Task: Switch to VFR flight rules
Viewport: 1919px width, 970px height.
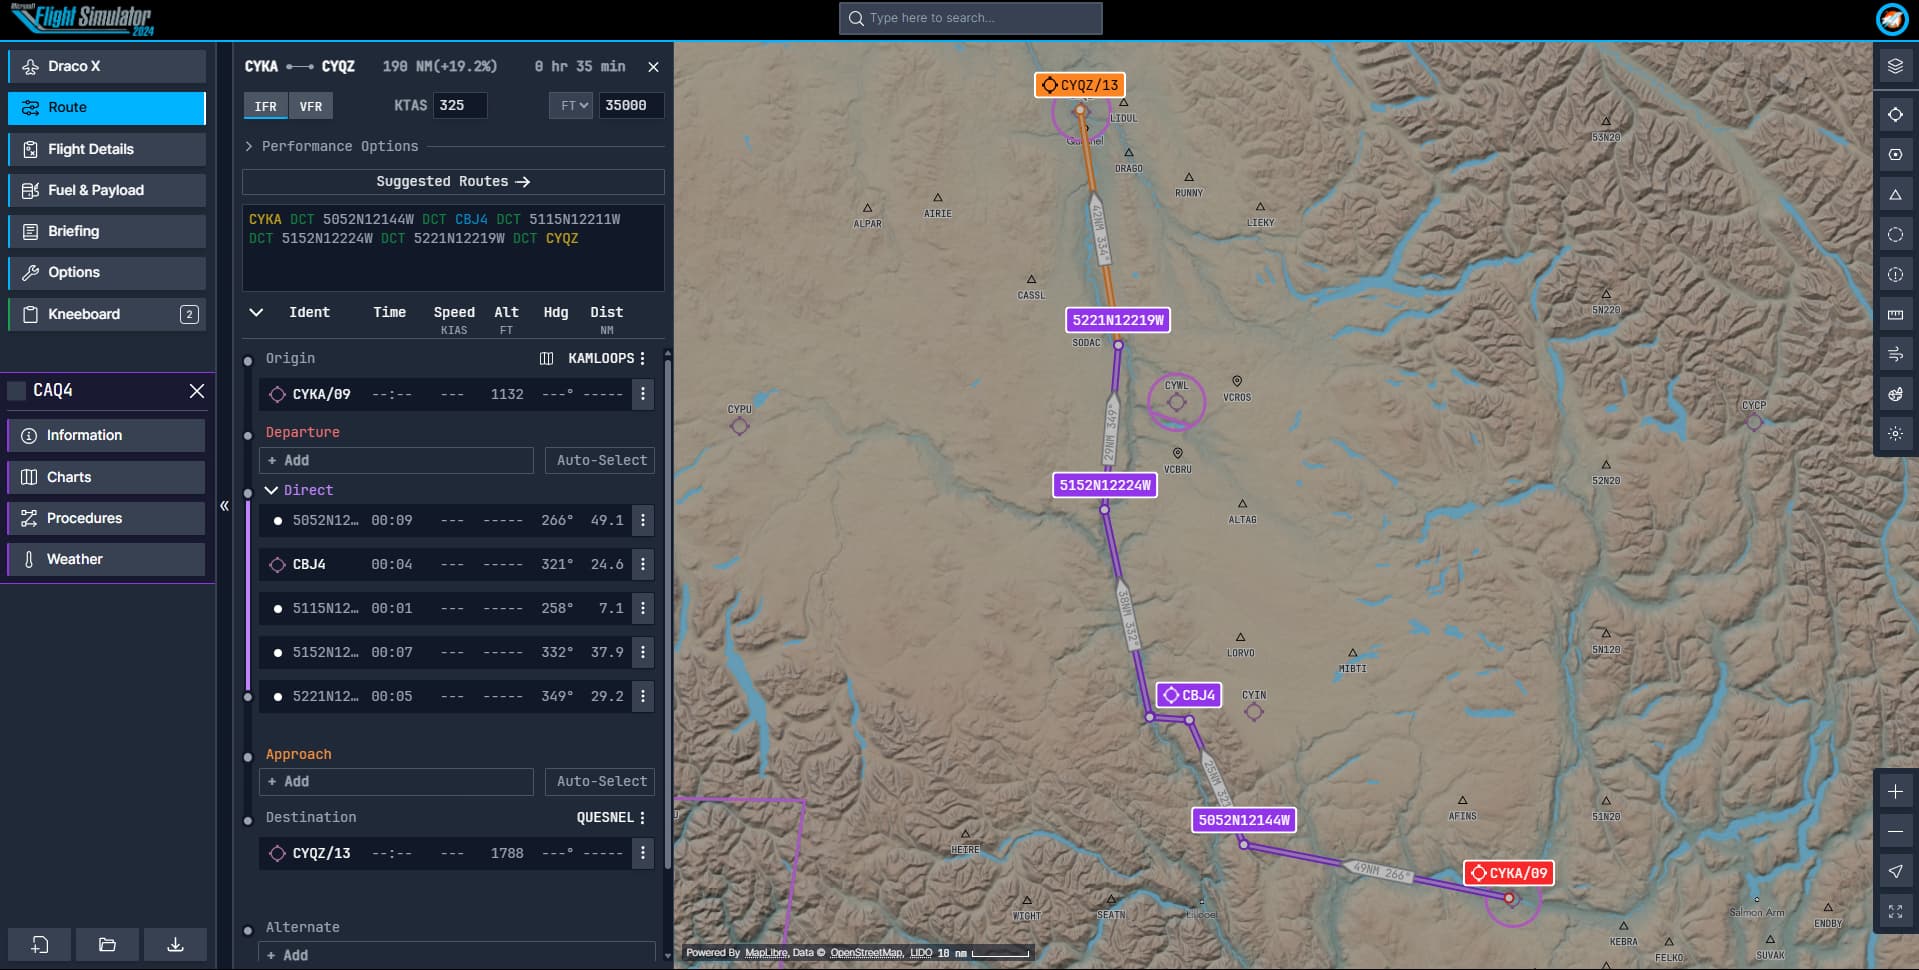Action: pos(311,105)
